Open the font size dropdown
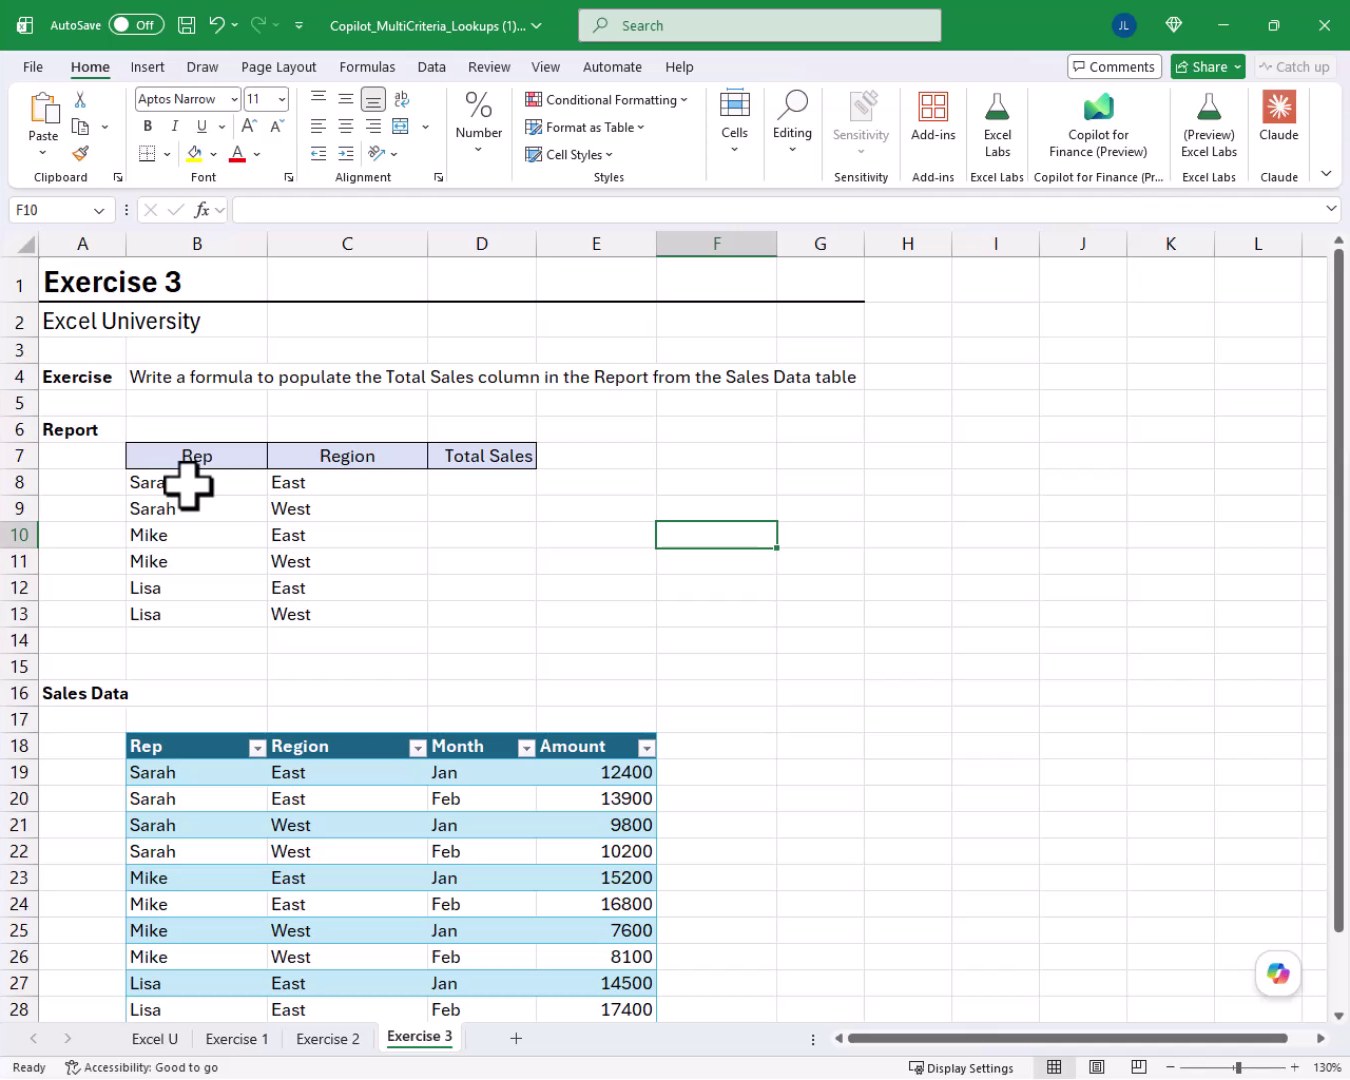 coord(282,99)
